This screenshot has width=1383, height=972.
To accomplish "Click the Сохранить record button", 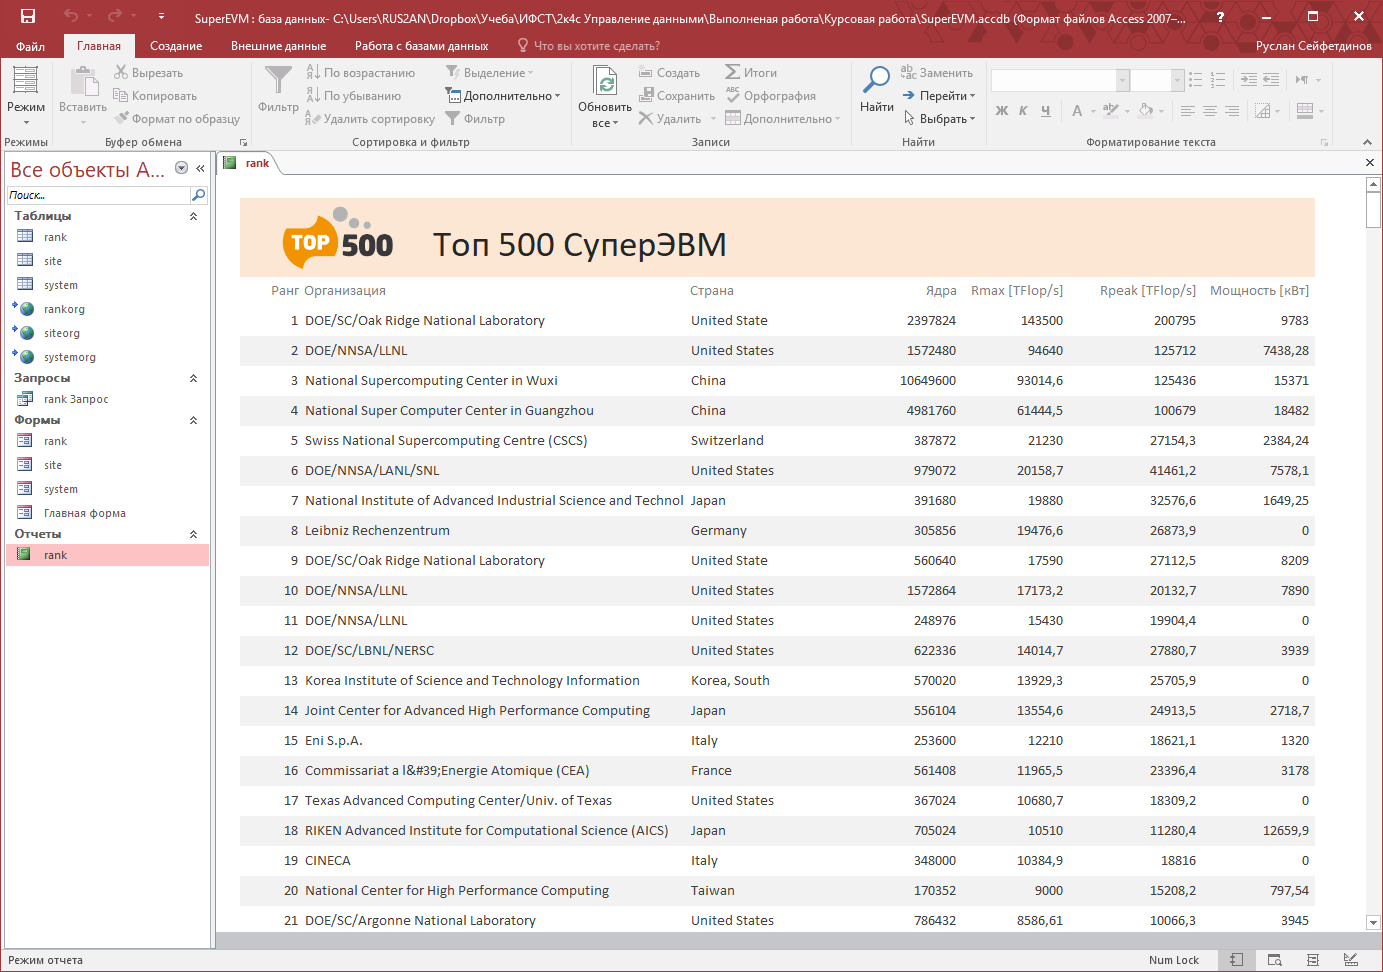I will point(676,96).
